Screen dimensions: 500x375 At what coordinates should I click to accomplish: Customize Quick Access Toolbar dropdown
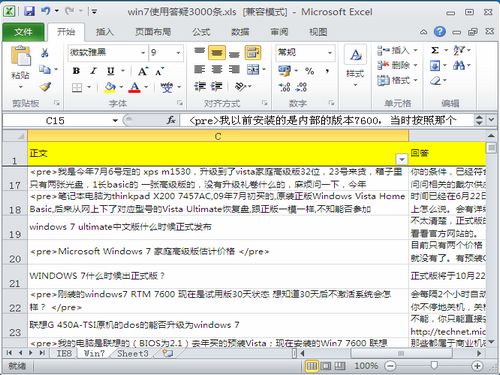click(94, 12)
